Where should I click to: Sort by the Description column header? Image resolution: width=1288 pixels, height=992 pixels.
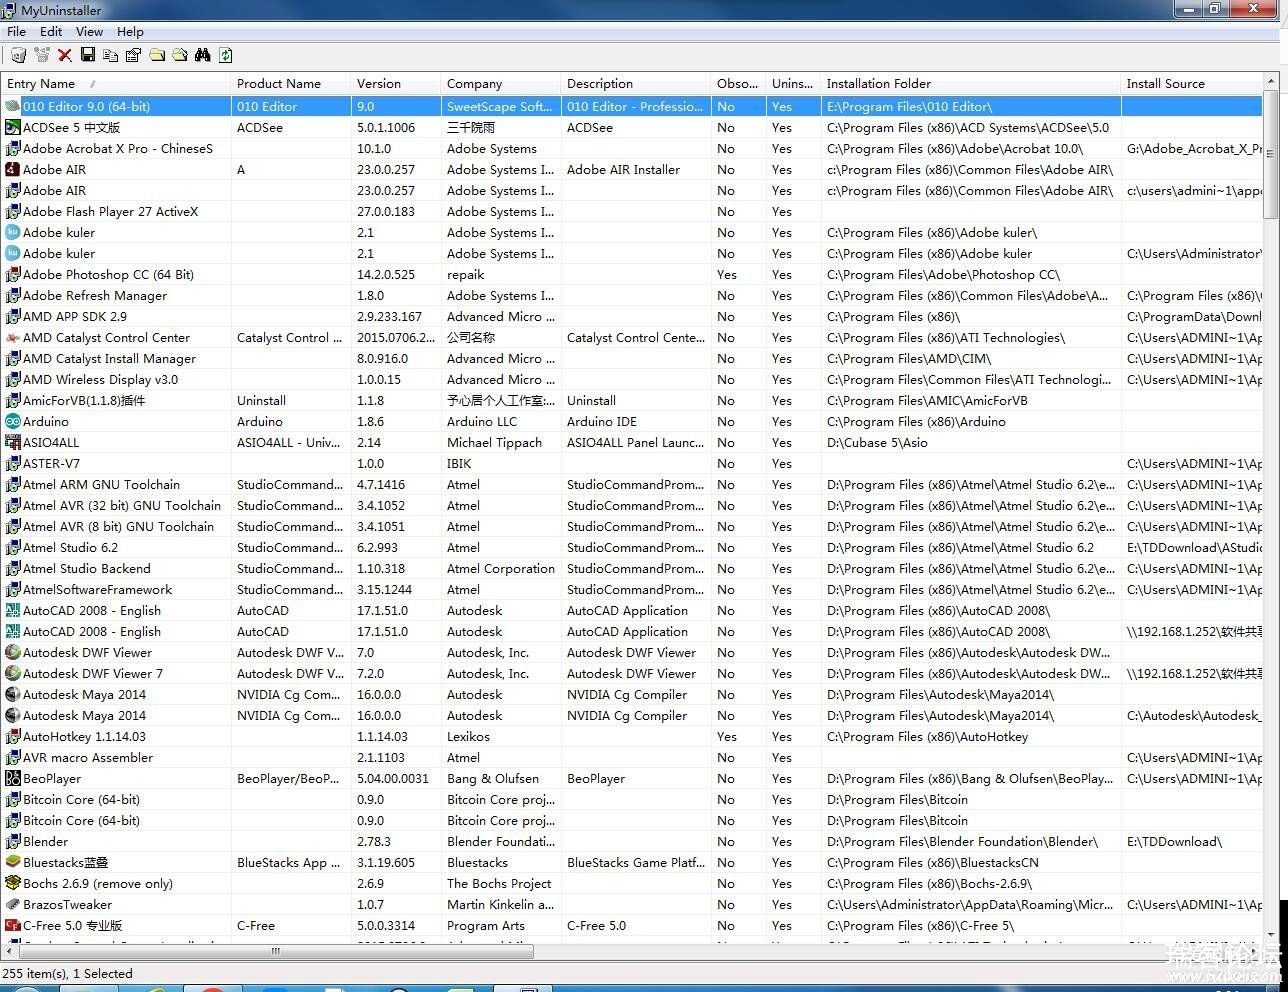pyautogui.click(x=636, y=84)
